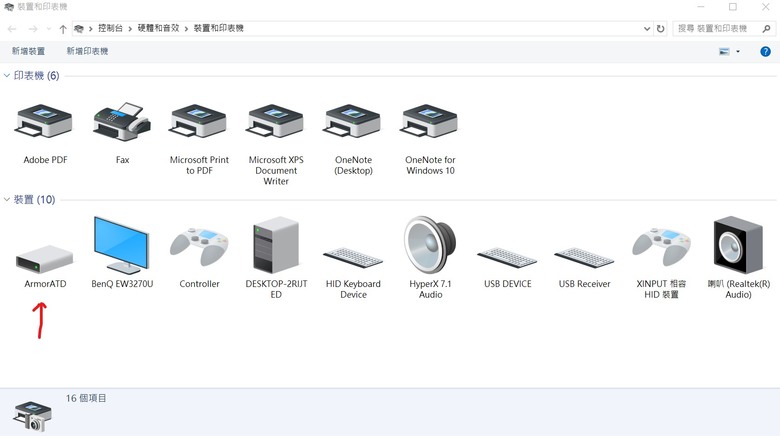Screen dimensions: 780x436
Task: Select the XINPUT HID gamepad icon
Action: 661,246
